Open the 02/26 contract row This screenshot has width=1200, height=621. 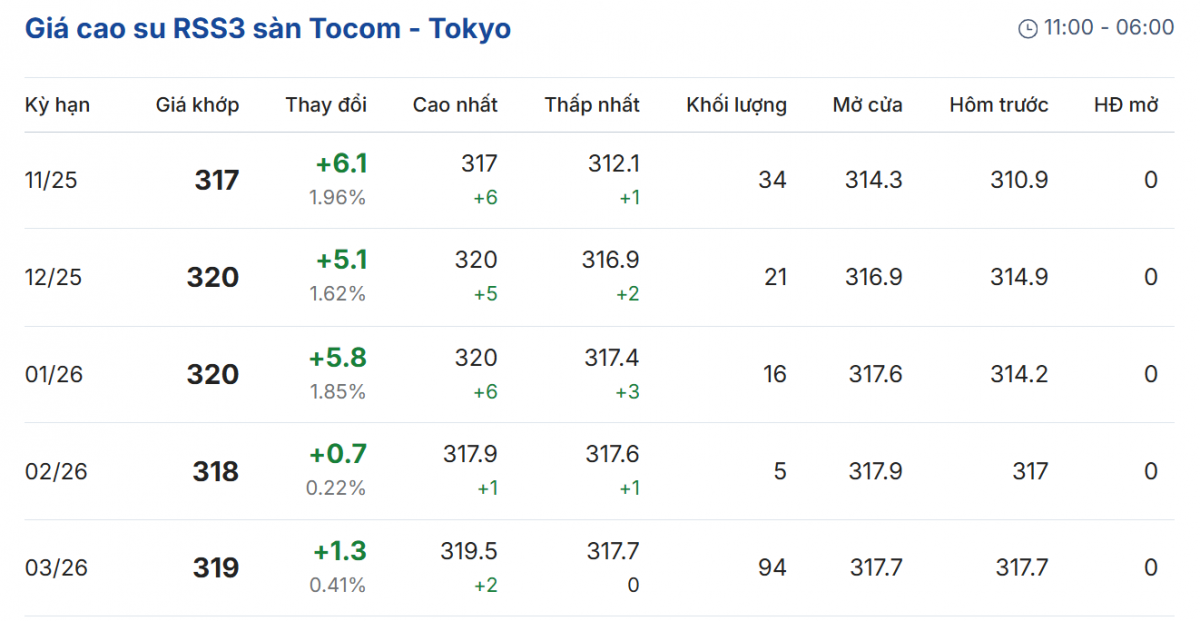[56, 471]
